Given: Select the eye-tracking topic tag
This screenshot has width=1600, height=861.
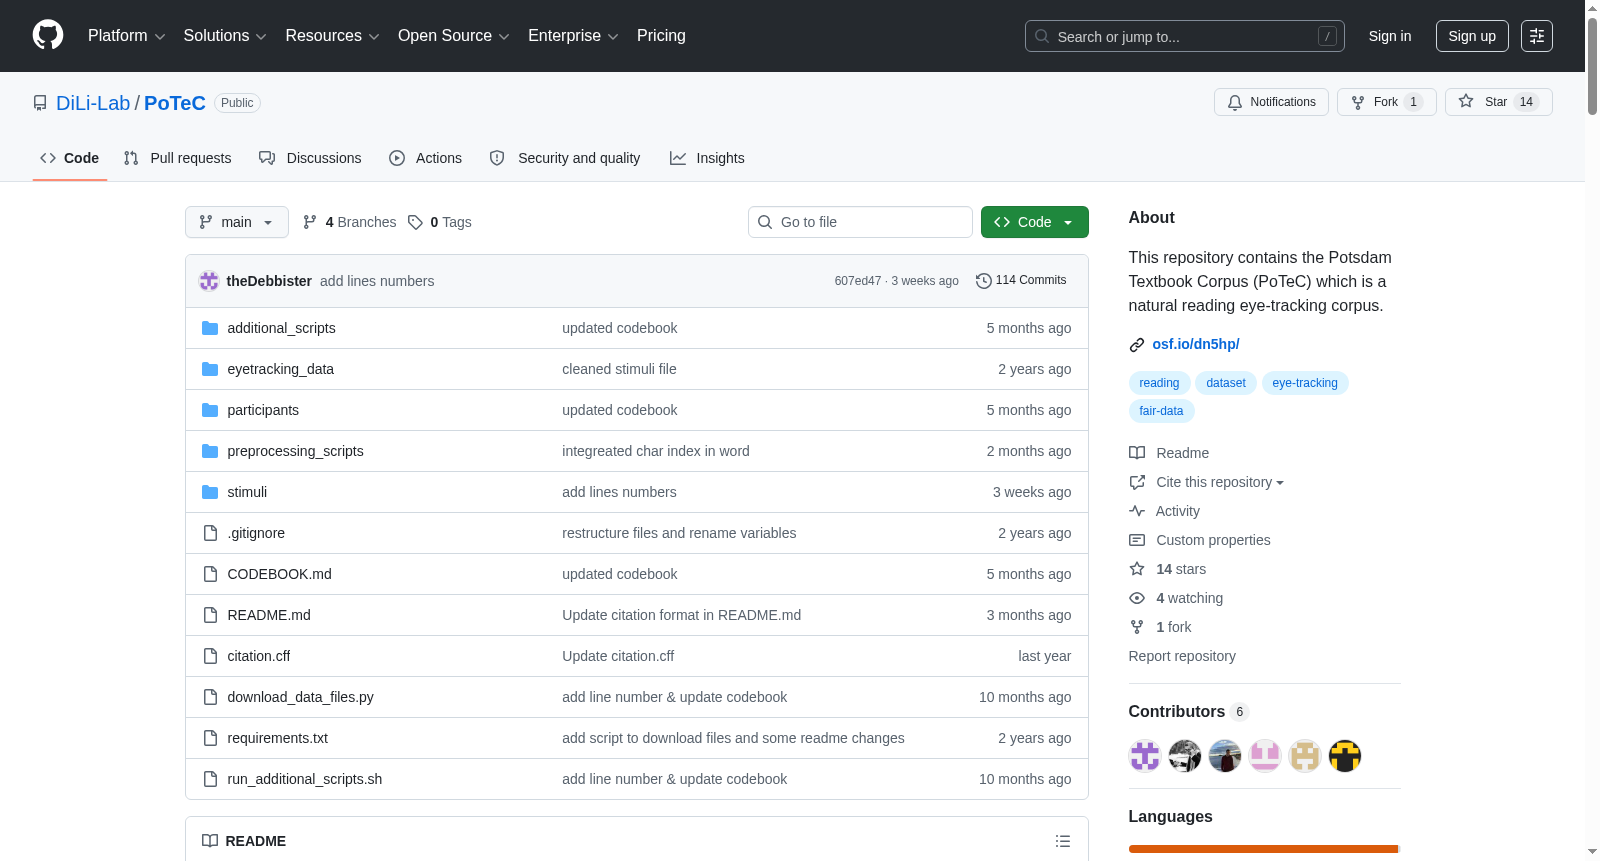Looking at the screenshot, I should 1305,383.
